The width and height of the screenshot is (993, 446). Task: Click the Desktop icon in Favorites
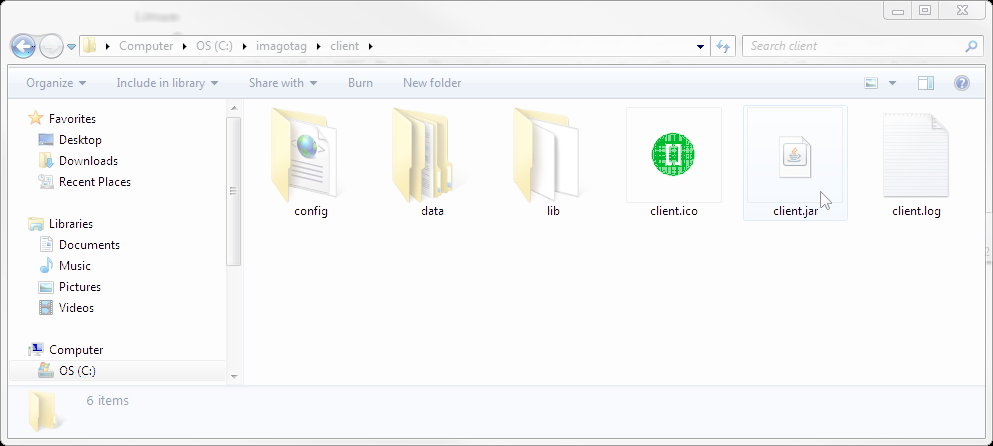point(46,139)
